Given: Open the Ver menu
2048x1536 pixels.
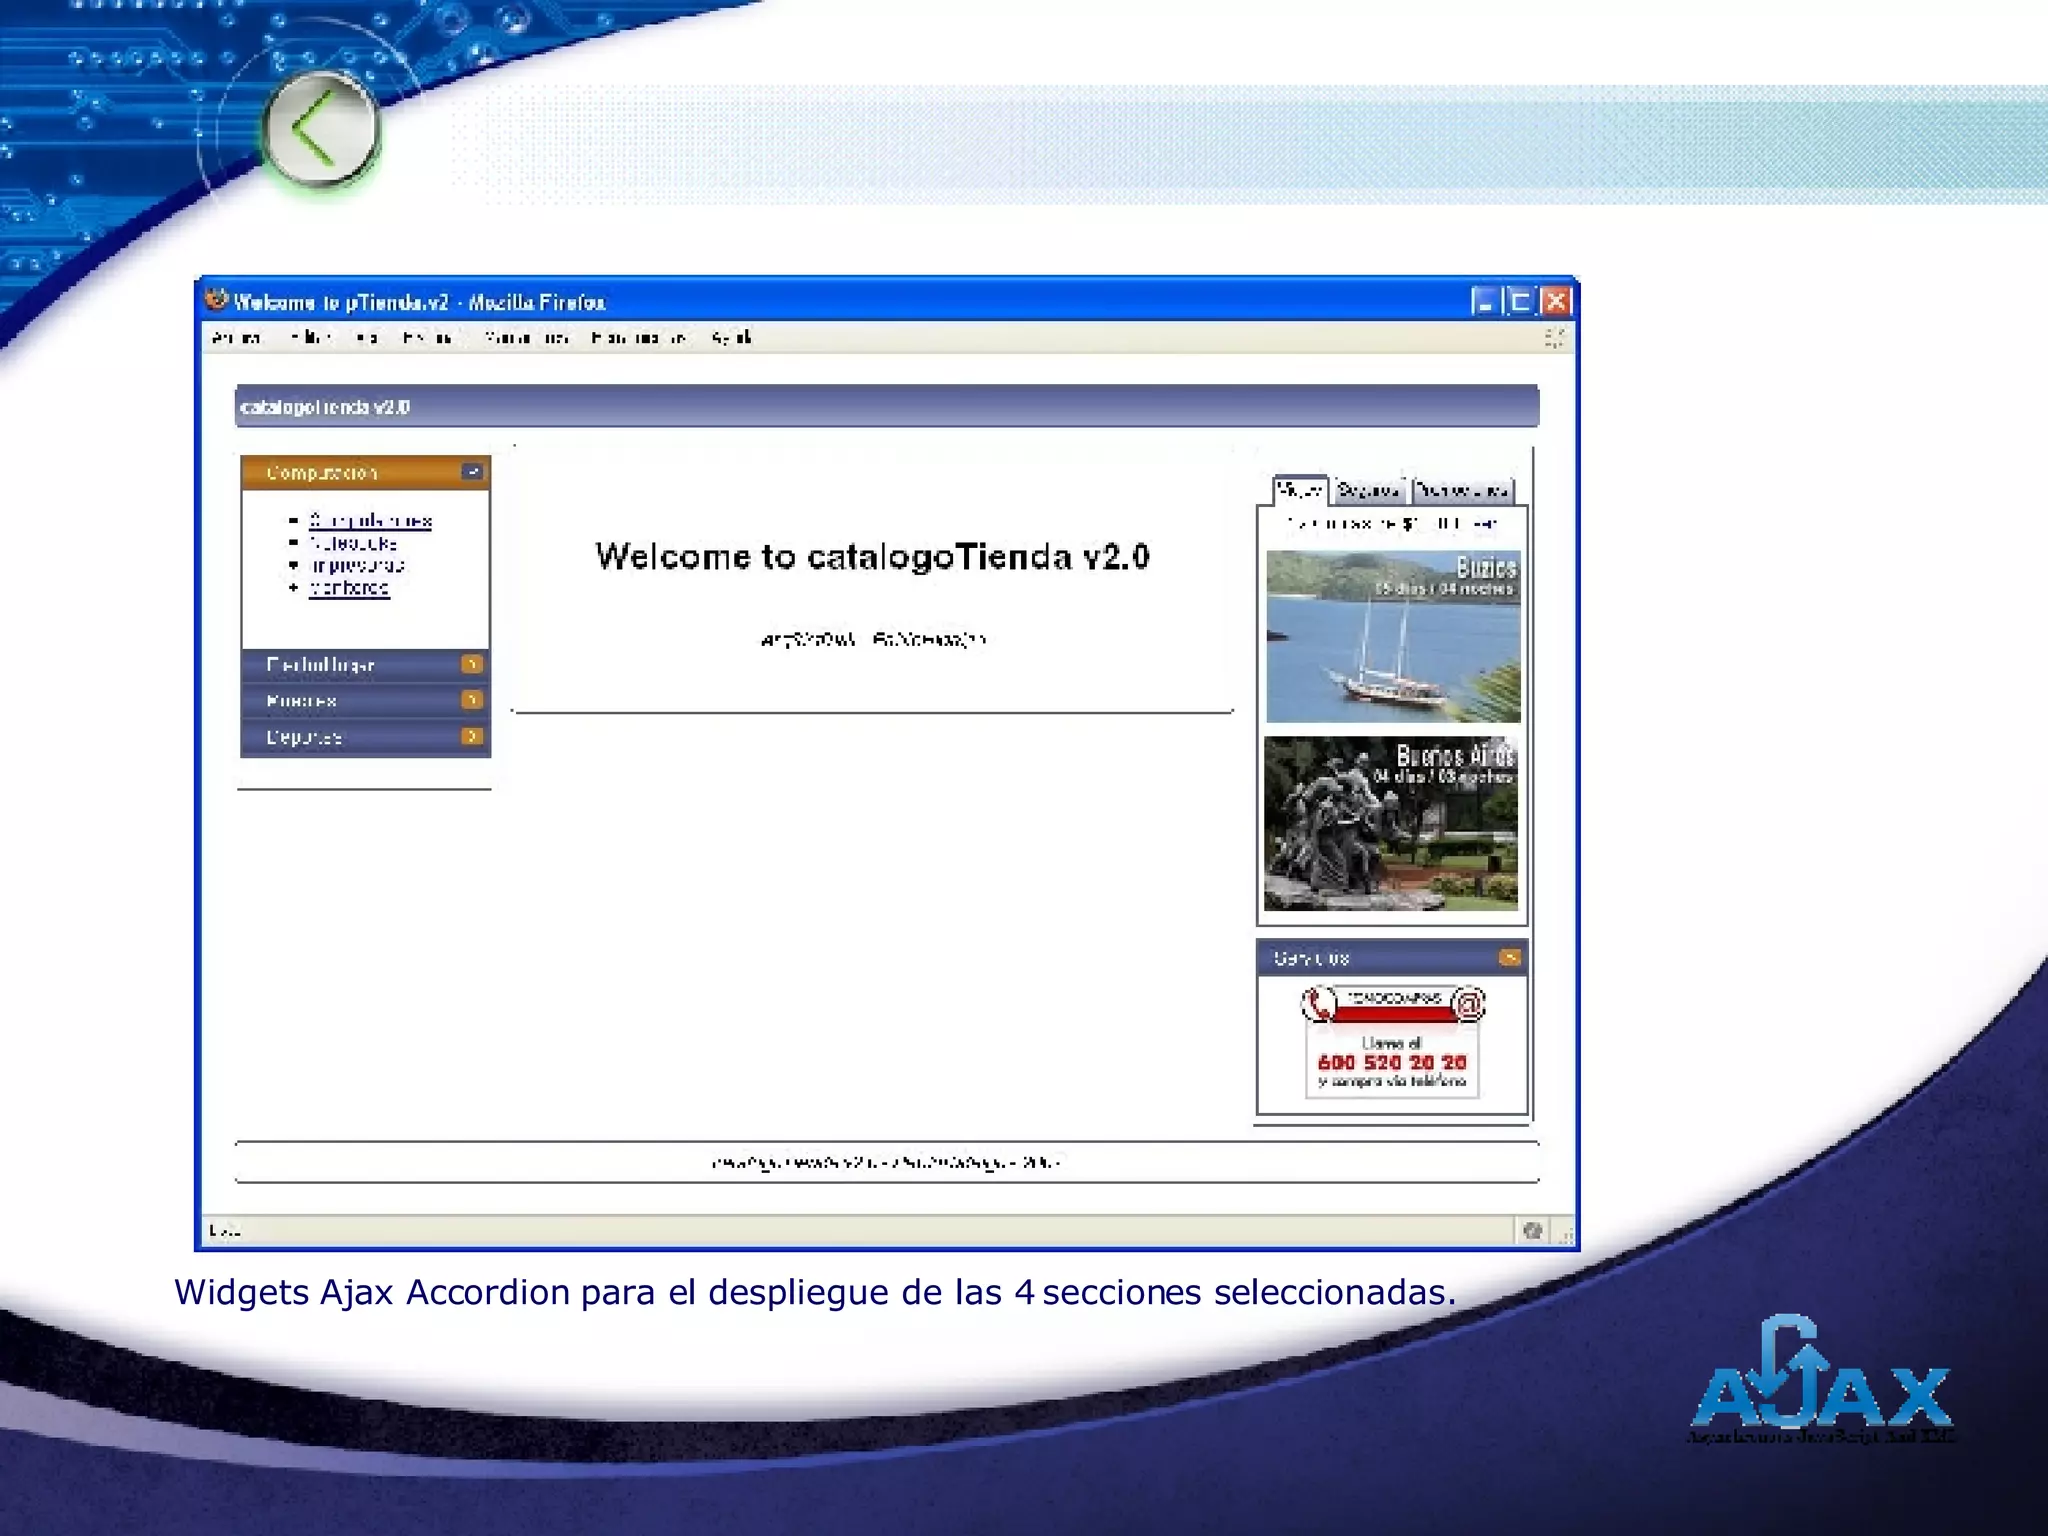Looking at the screenshot, I should 366,338.
